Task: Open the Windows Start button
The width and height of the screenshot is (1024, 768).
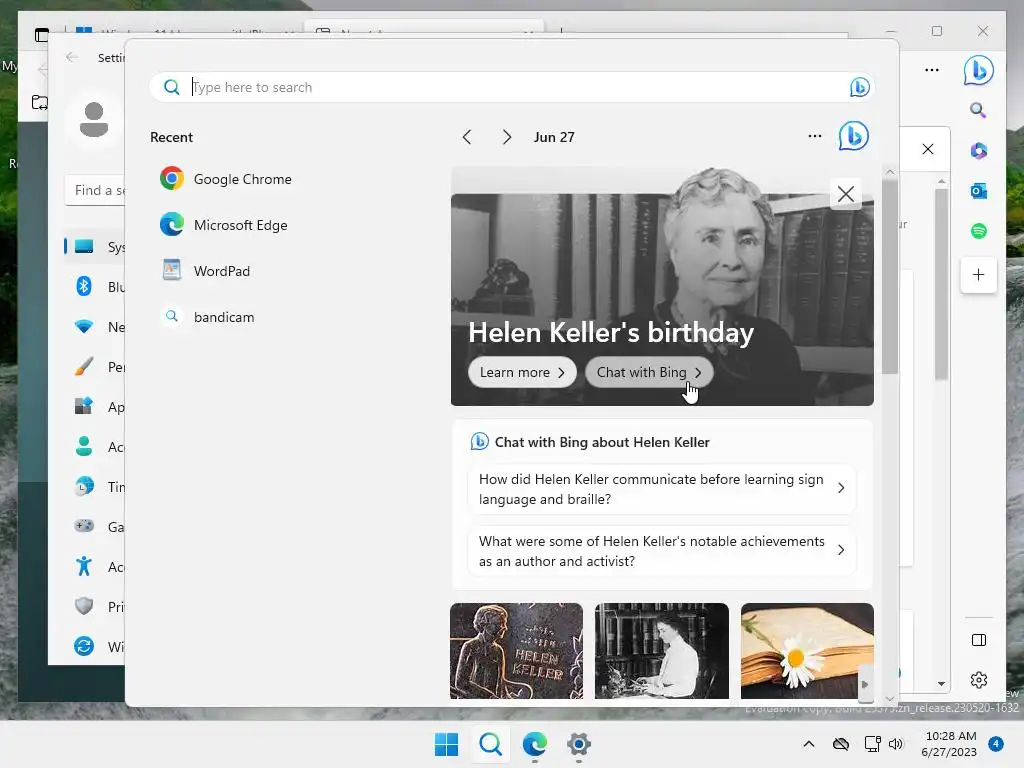Action: point(447,744)
